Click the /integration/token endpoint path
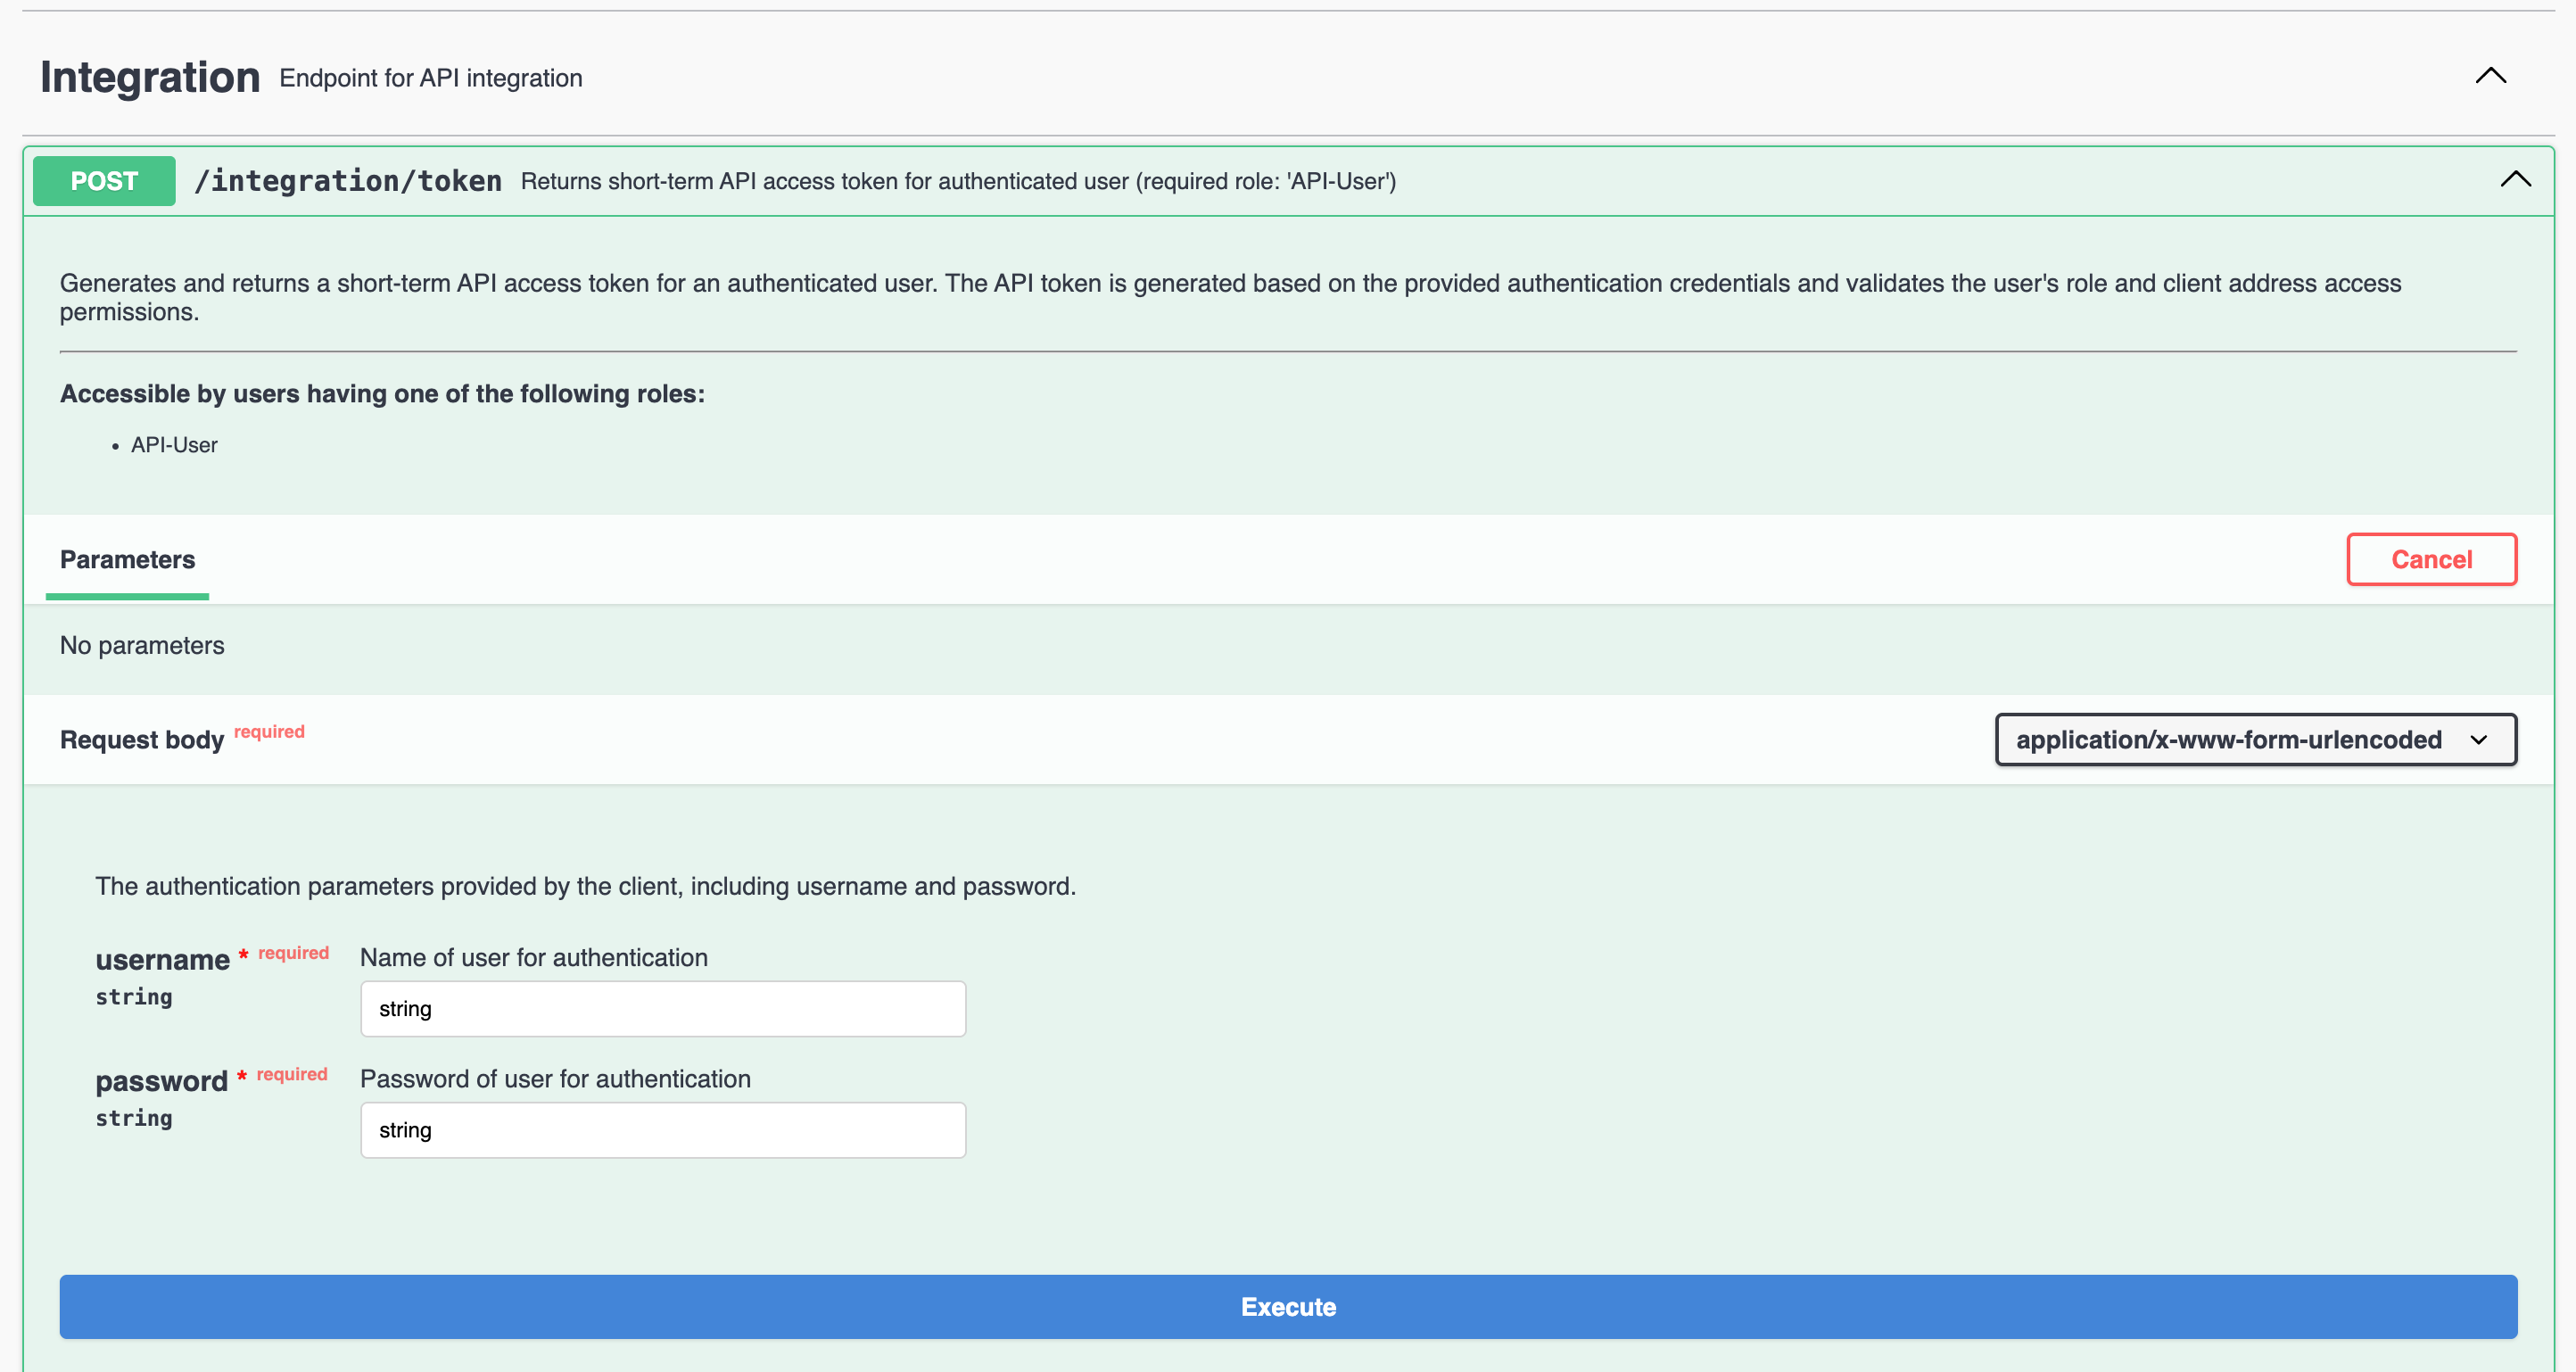Image resolution: width=2576 pixels, height=1372 pixels. coord(348,181)
